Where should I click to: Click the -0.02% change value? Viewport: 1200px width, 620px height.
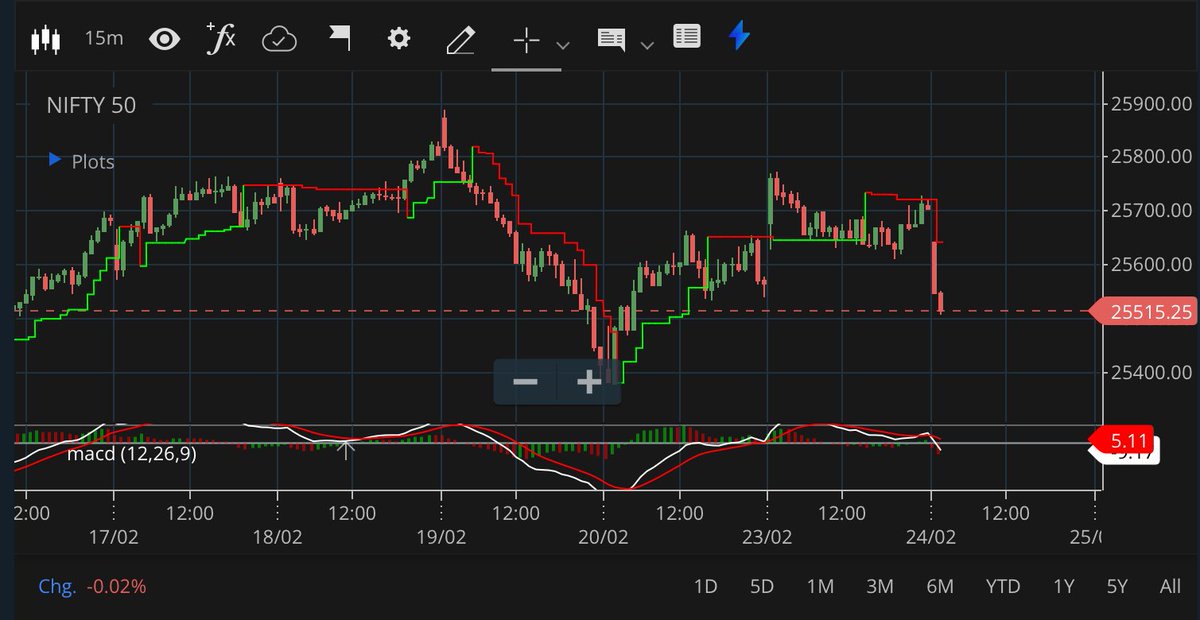(116, 587)
